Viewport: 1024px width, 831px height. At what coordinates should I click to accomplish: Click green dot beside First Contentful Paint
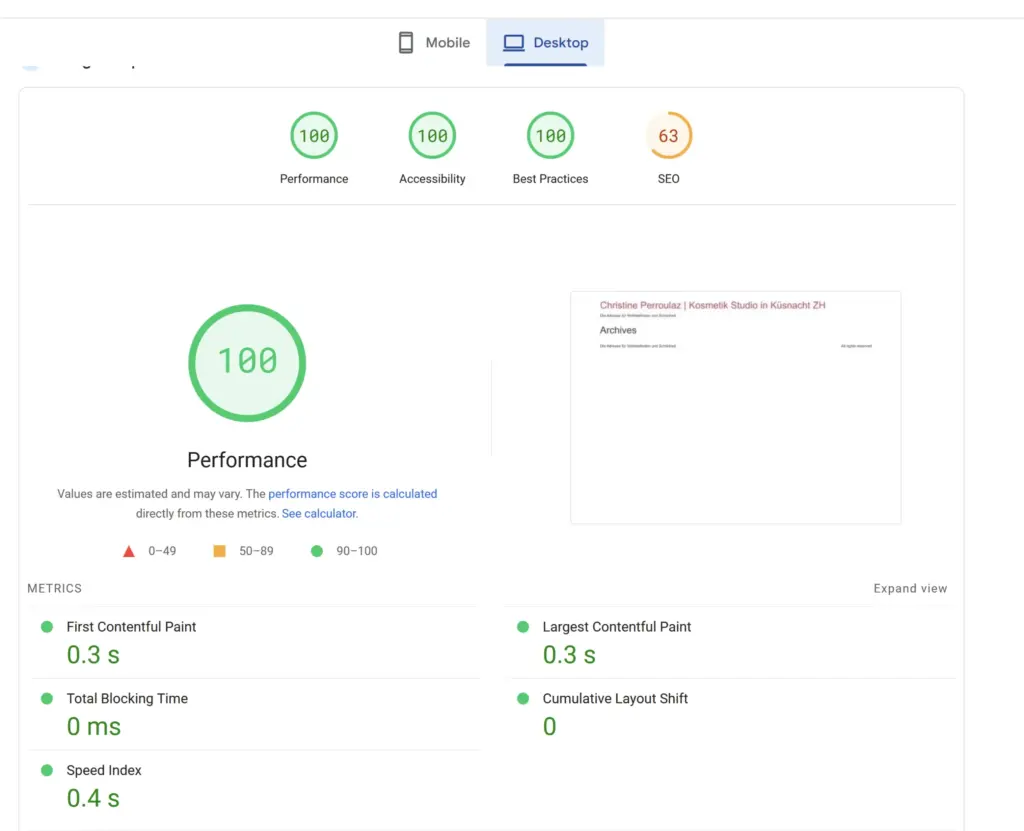click(x=47, y=627)
